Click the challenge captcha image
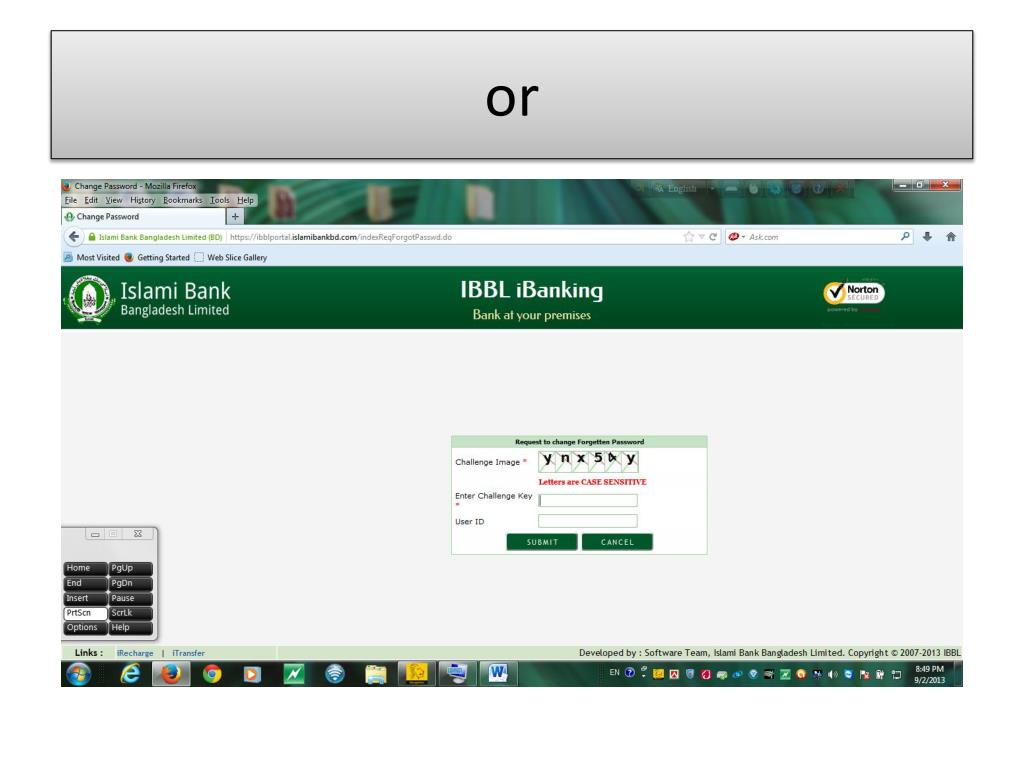The width and height of the screenshot is (1024, 768). (x=588, y=460)
